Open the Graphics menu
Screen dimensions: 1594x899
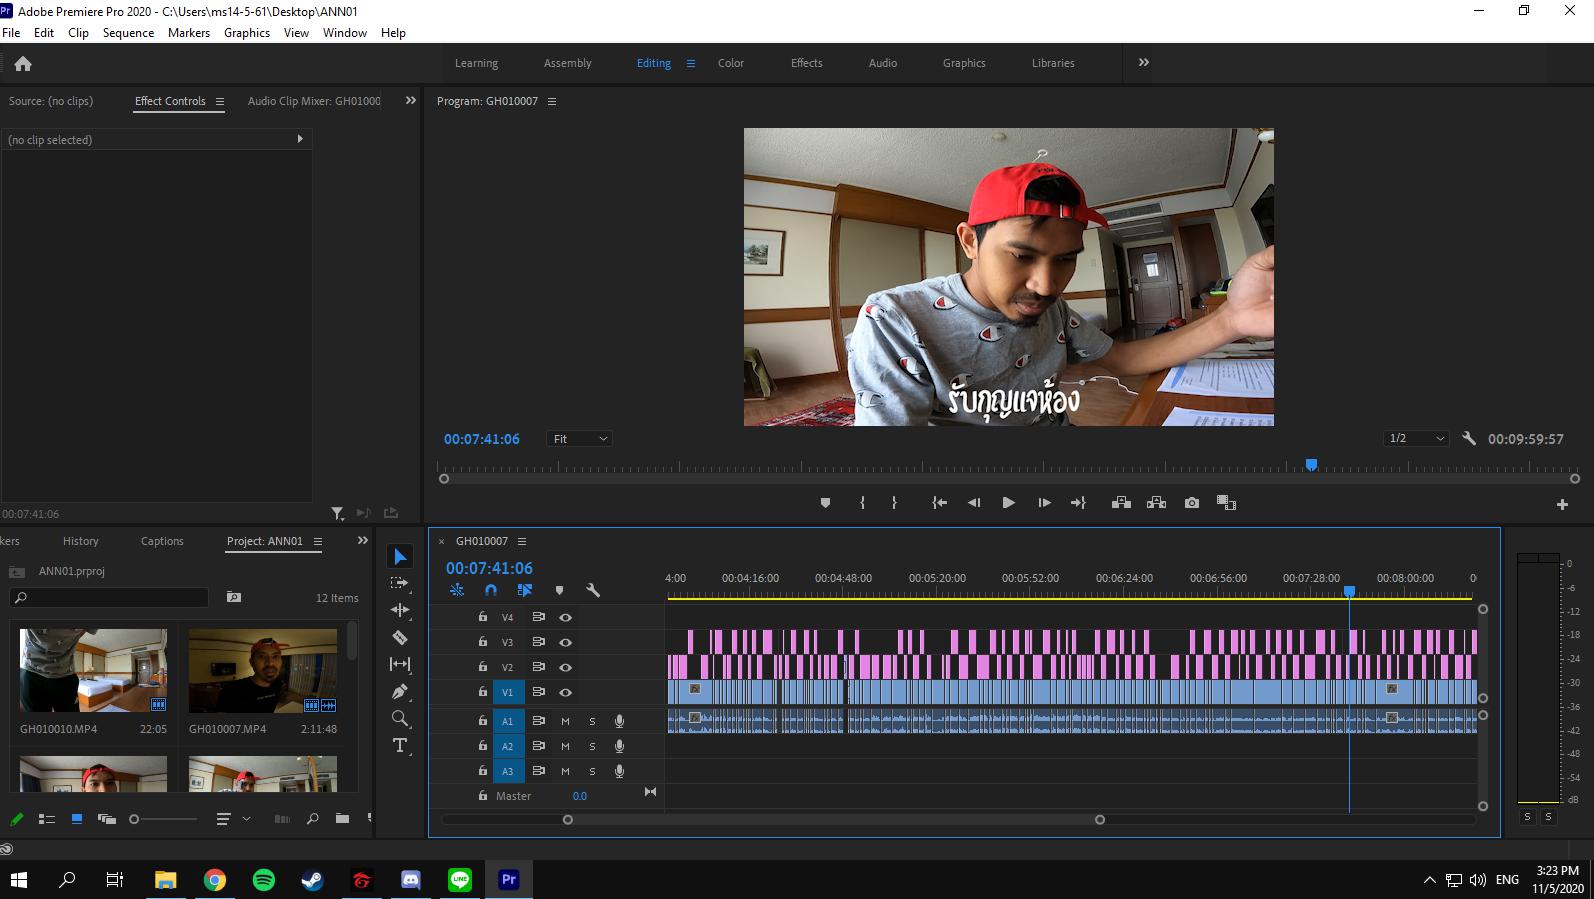(247, 32)
